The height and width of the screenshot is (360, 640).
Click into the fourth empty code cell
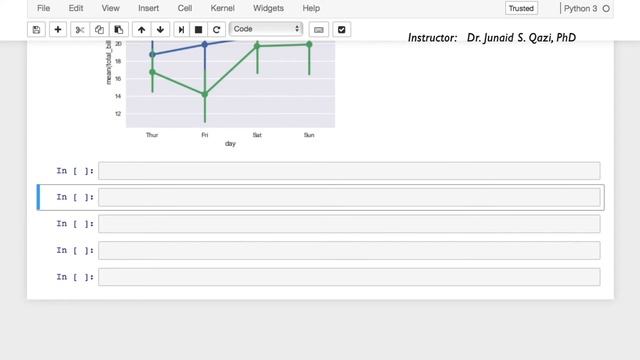pyautogui.click(x=349, y=250)
